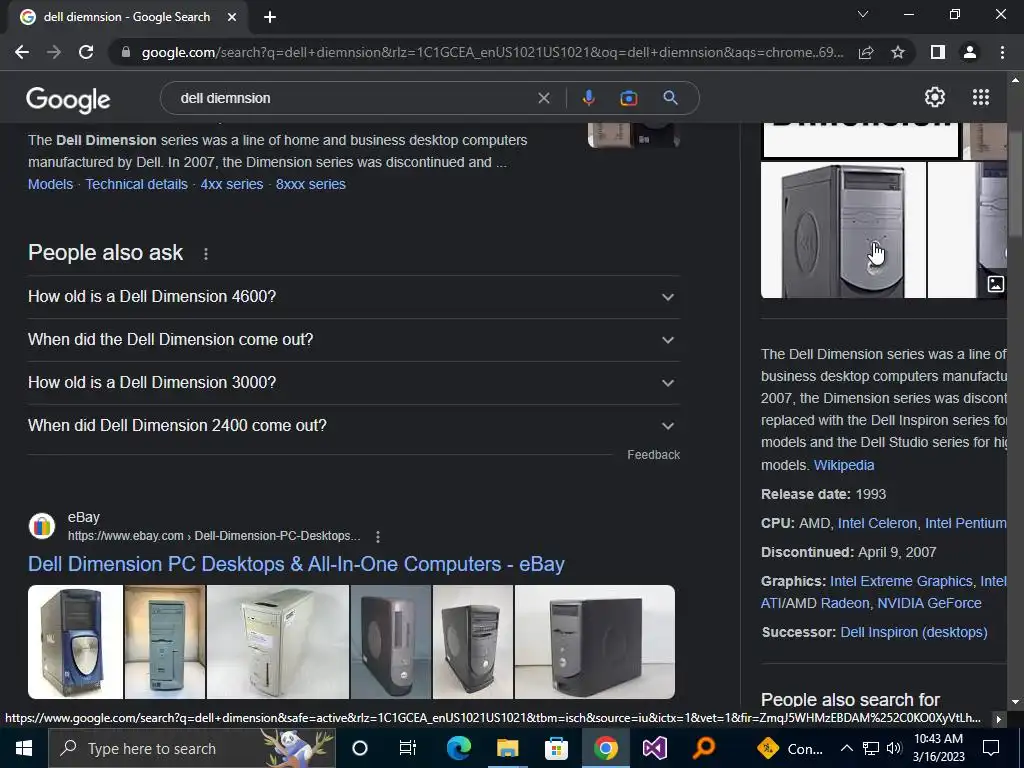Image resolution: width=1024 pixels, height=768 pixels.
Task: Open Google quick settings gear
Action: coord(935,97)
